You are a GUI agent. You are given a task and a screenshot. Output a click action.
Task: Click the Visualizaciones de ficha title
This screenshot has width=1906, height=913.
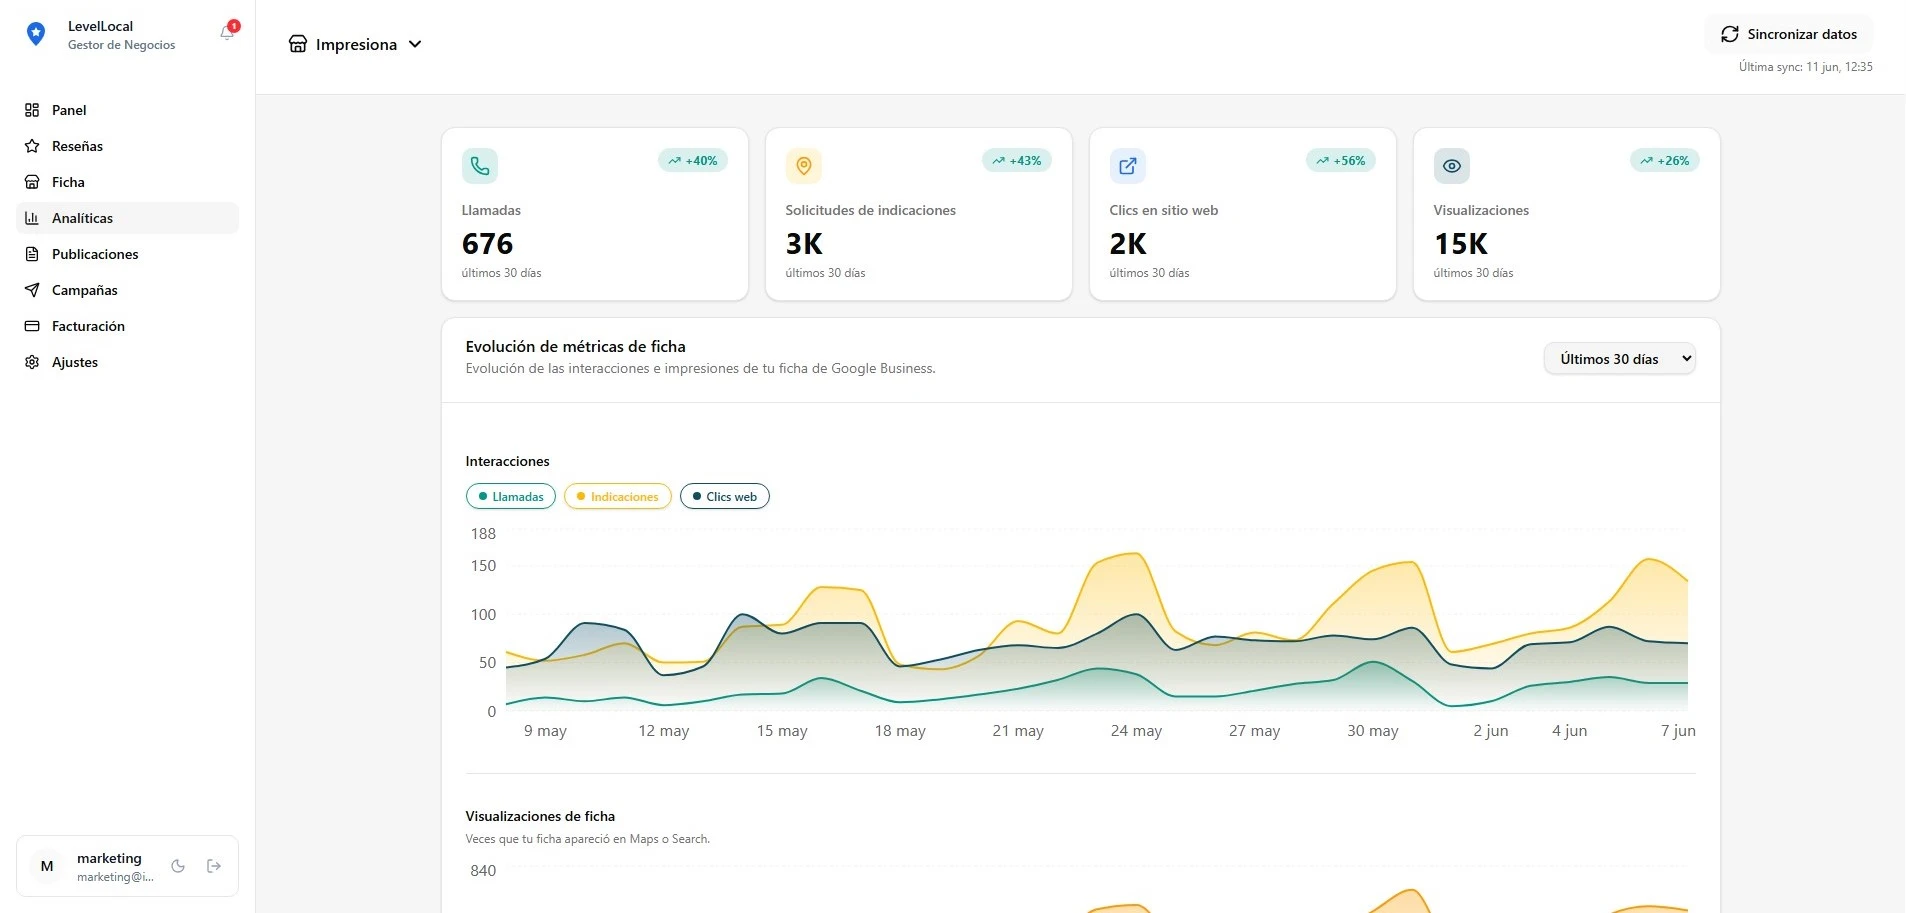click(x=540, y=816)
